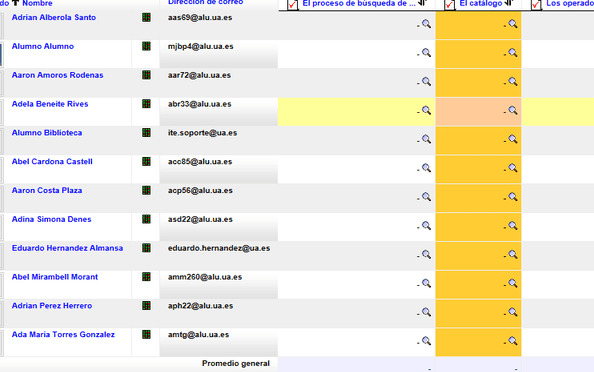The image size is (594, 372).
Task: Select email mjbp4@alu.ua.es
Action: (201, 46)
